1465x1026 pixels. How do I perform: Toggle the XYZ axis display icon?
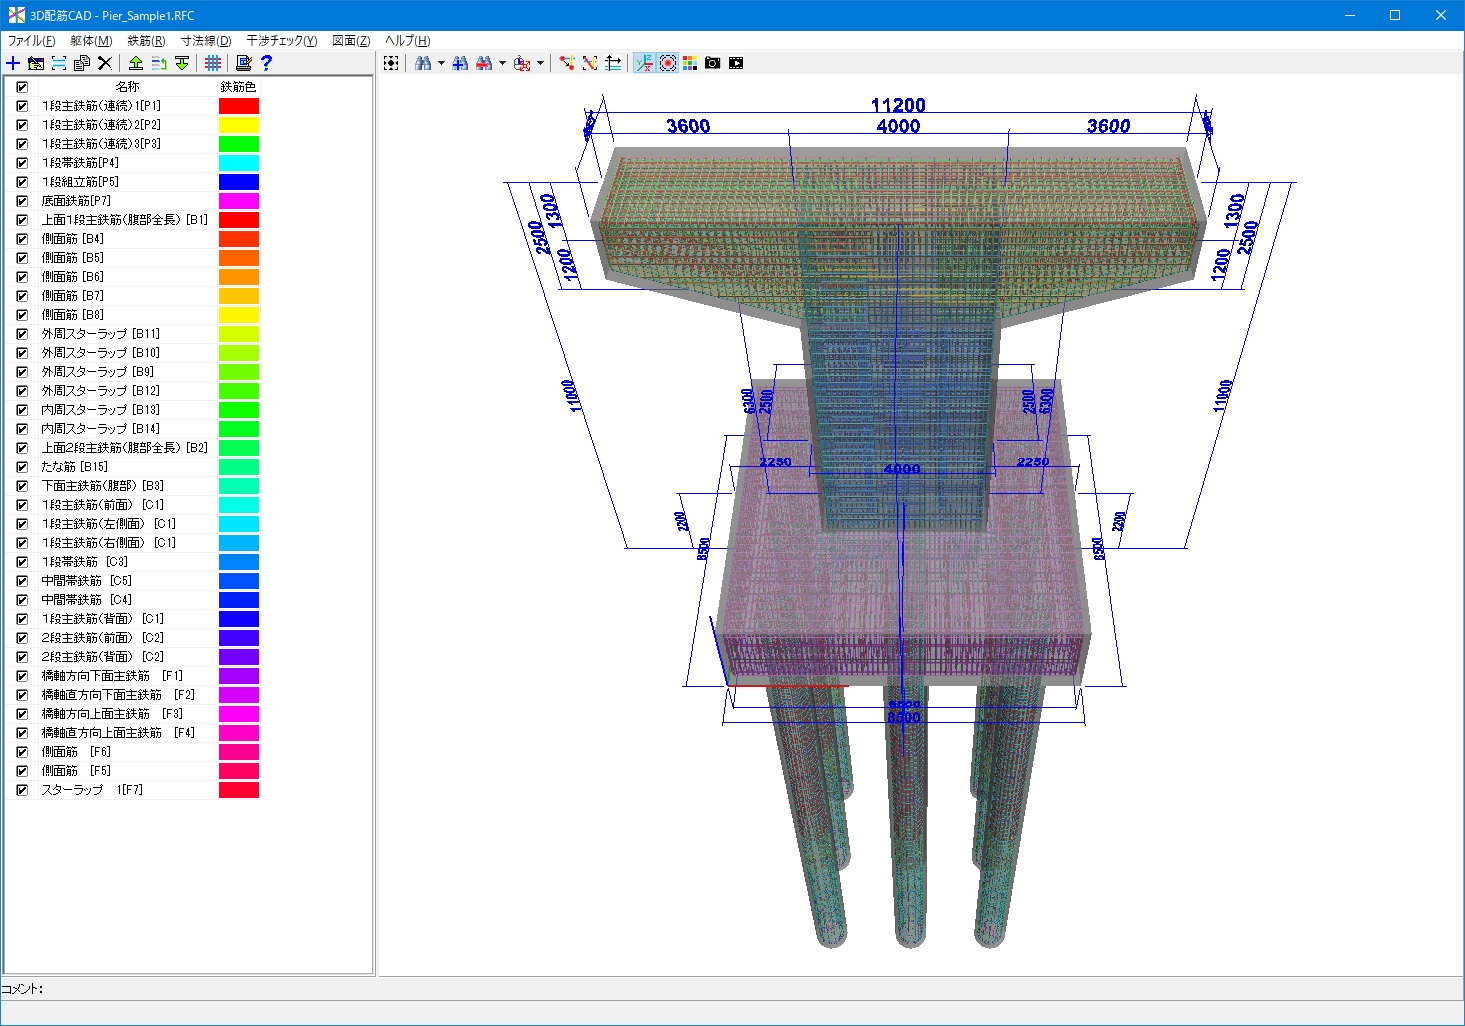point(644,63)
